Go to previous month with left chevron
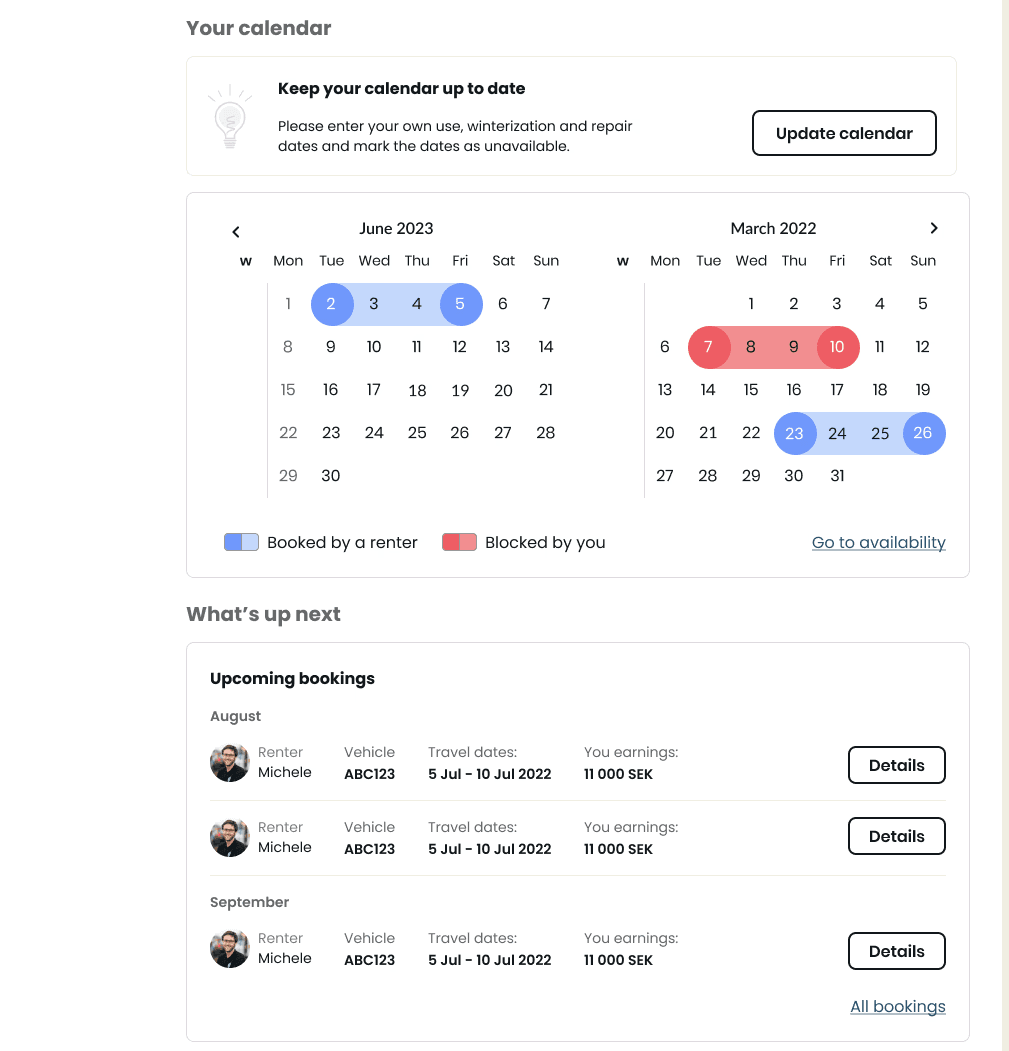This screenshot has height=1051, width=1009. [x=235, y=232]
